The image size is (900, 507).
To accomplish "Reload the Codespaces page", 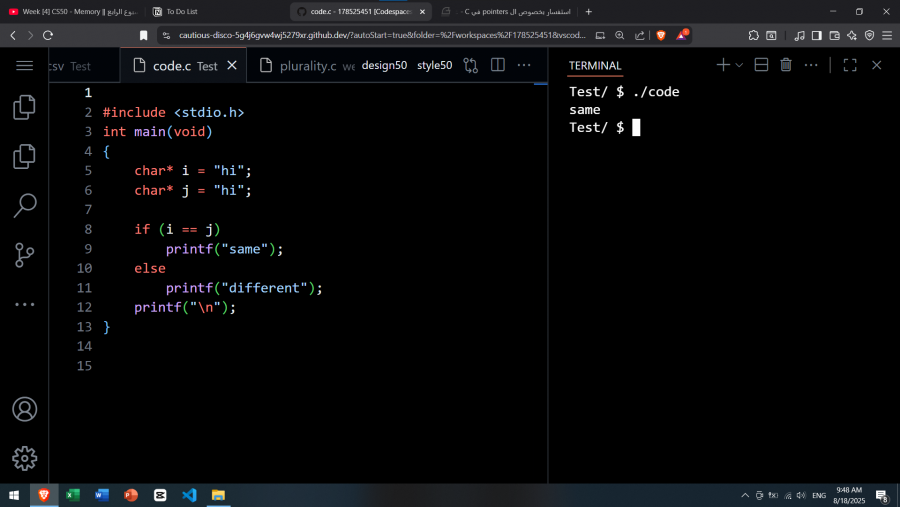I will 48,36.
